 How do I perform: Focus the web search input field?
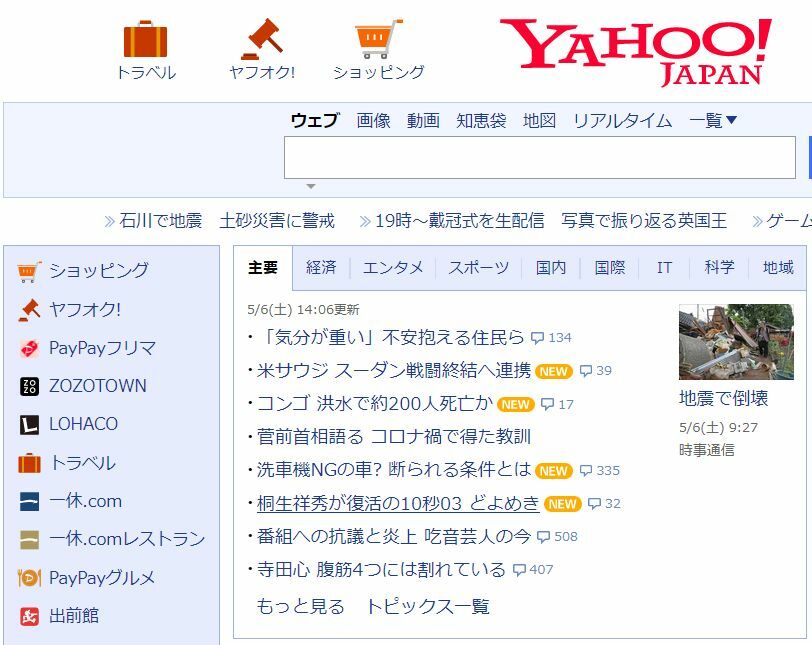coord(540,157)
